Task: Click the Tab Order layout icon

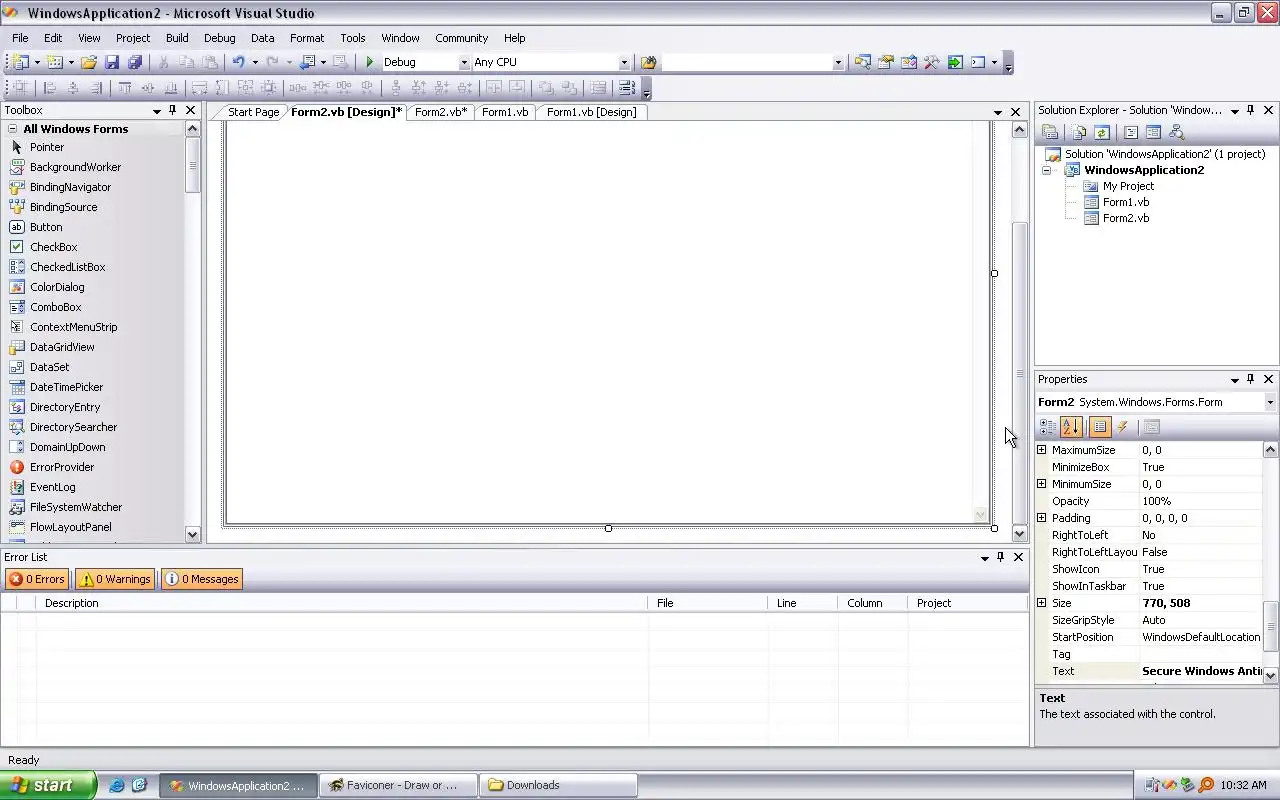Action: [x=626, y=88]
